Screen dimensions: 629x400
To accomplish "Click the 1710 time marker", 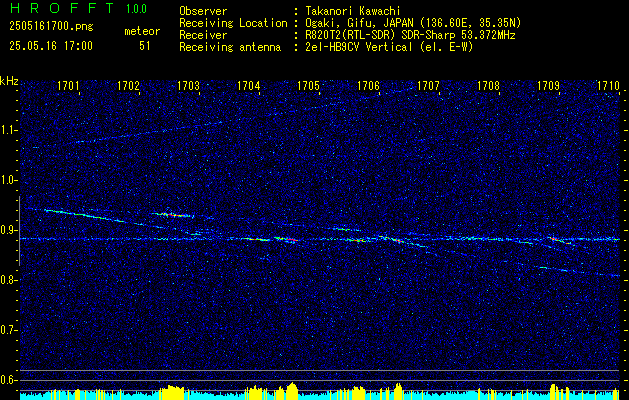I will [x=609, y=85].
